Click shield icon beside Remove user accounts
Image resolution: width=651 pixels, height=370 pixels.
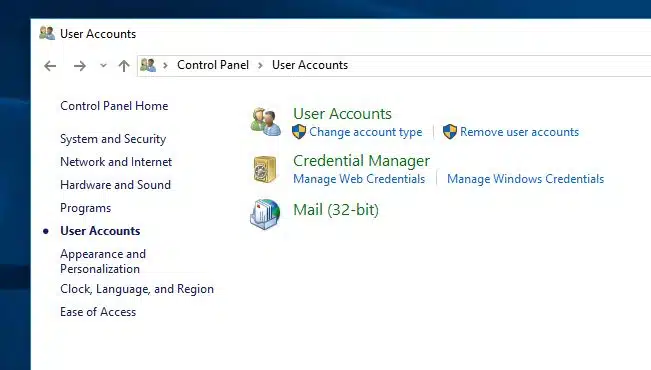[x=450, y=132]
